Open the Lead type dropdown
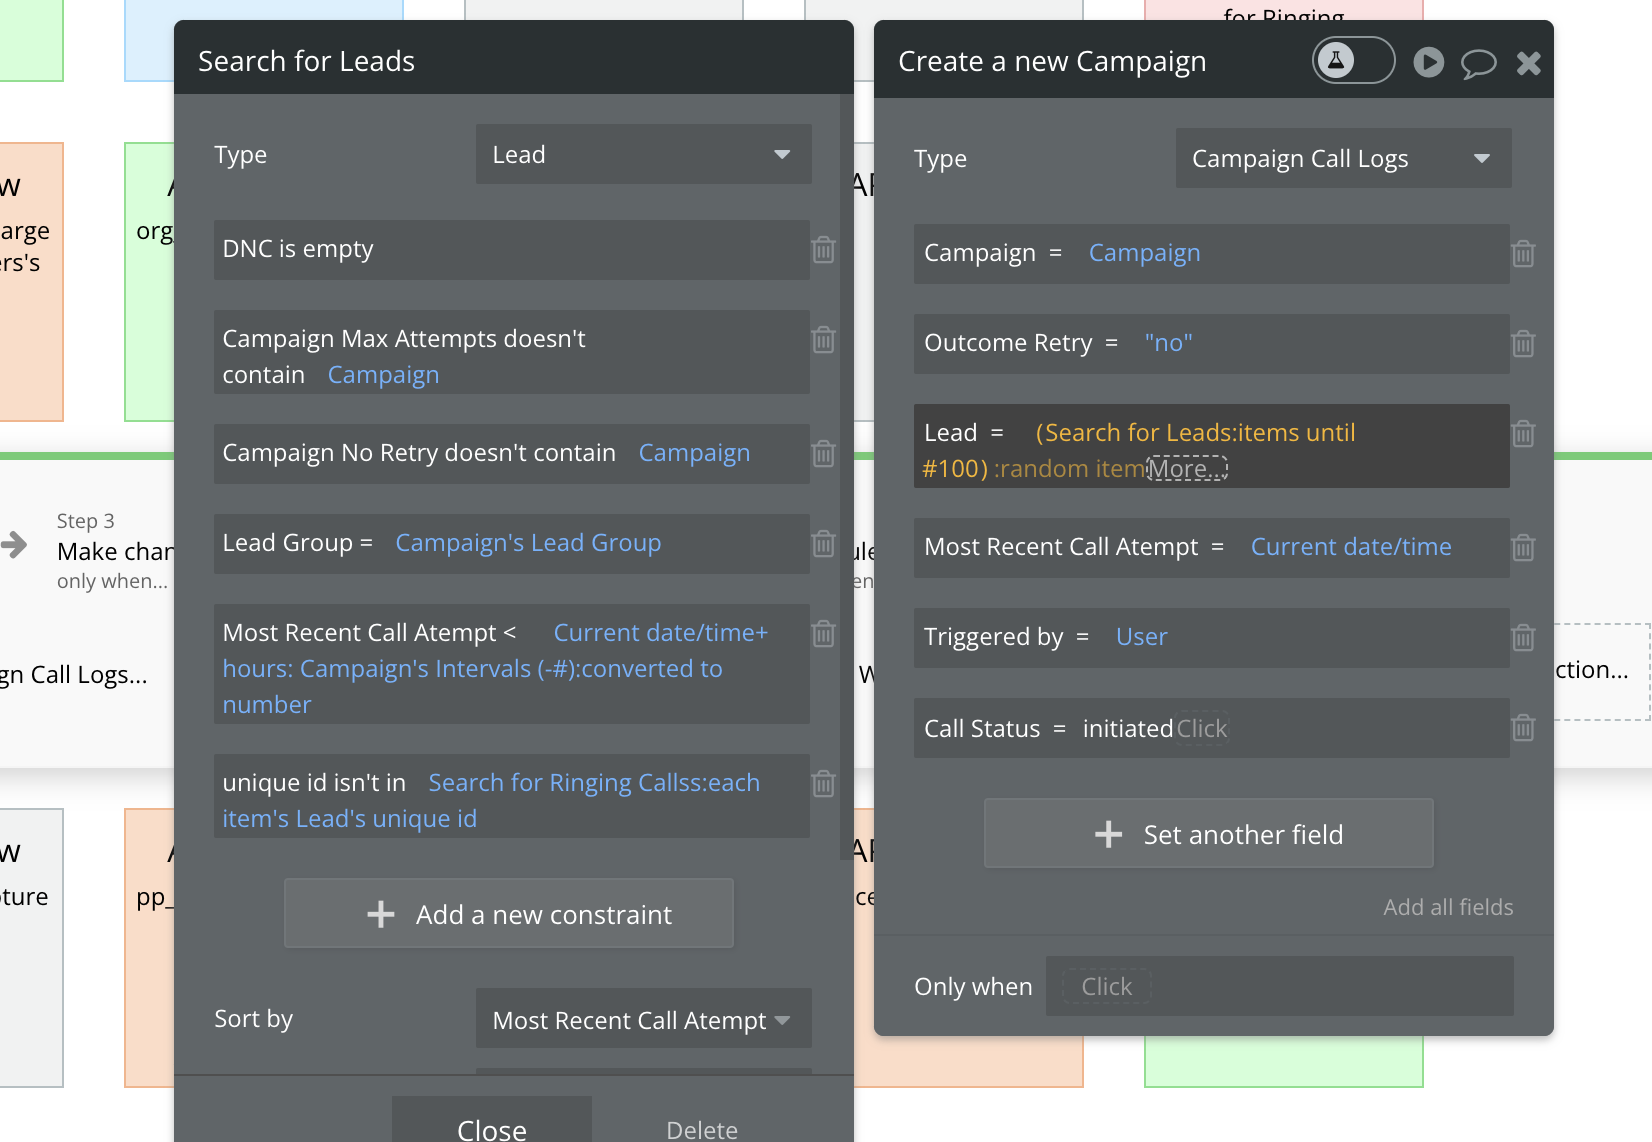 pos(643,154)
